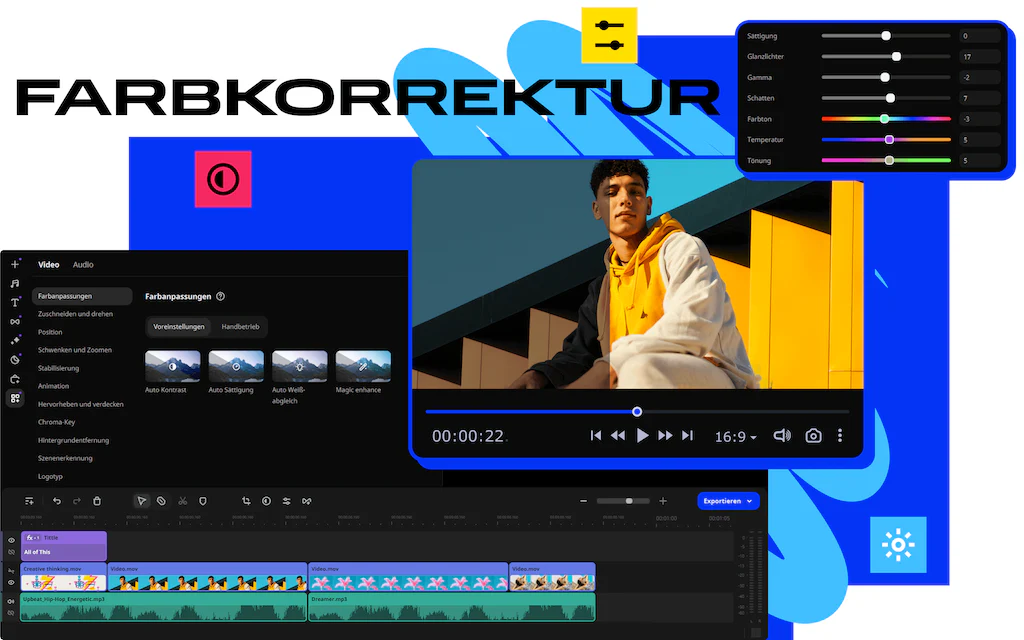The image size is (1024, 640).
Task: Open the 16:9 aspect ratio dropdown
Action: click(735, 437)
